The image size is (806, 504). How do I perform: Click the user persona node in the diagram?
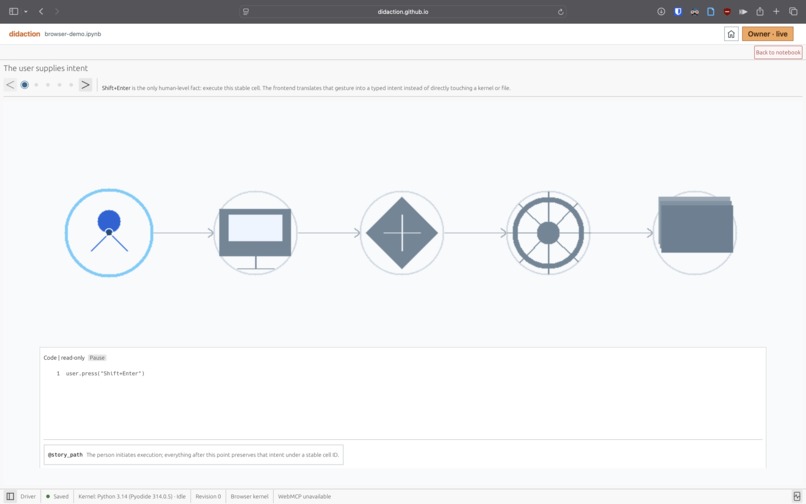coord(109,232)
